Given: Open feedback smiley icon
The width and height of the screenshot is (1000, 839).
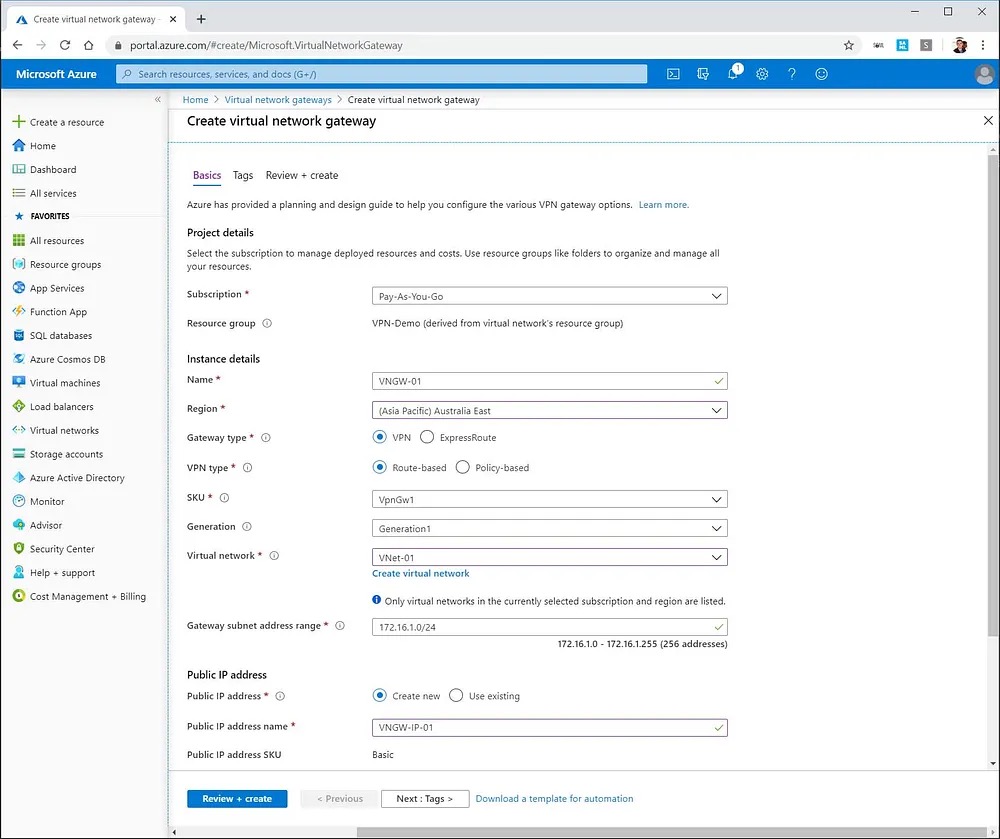Looking at the screenshot, I should point(821,74).
